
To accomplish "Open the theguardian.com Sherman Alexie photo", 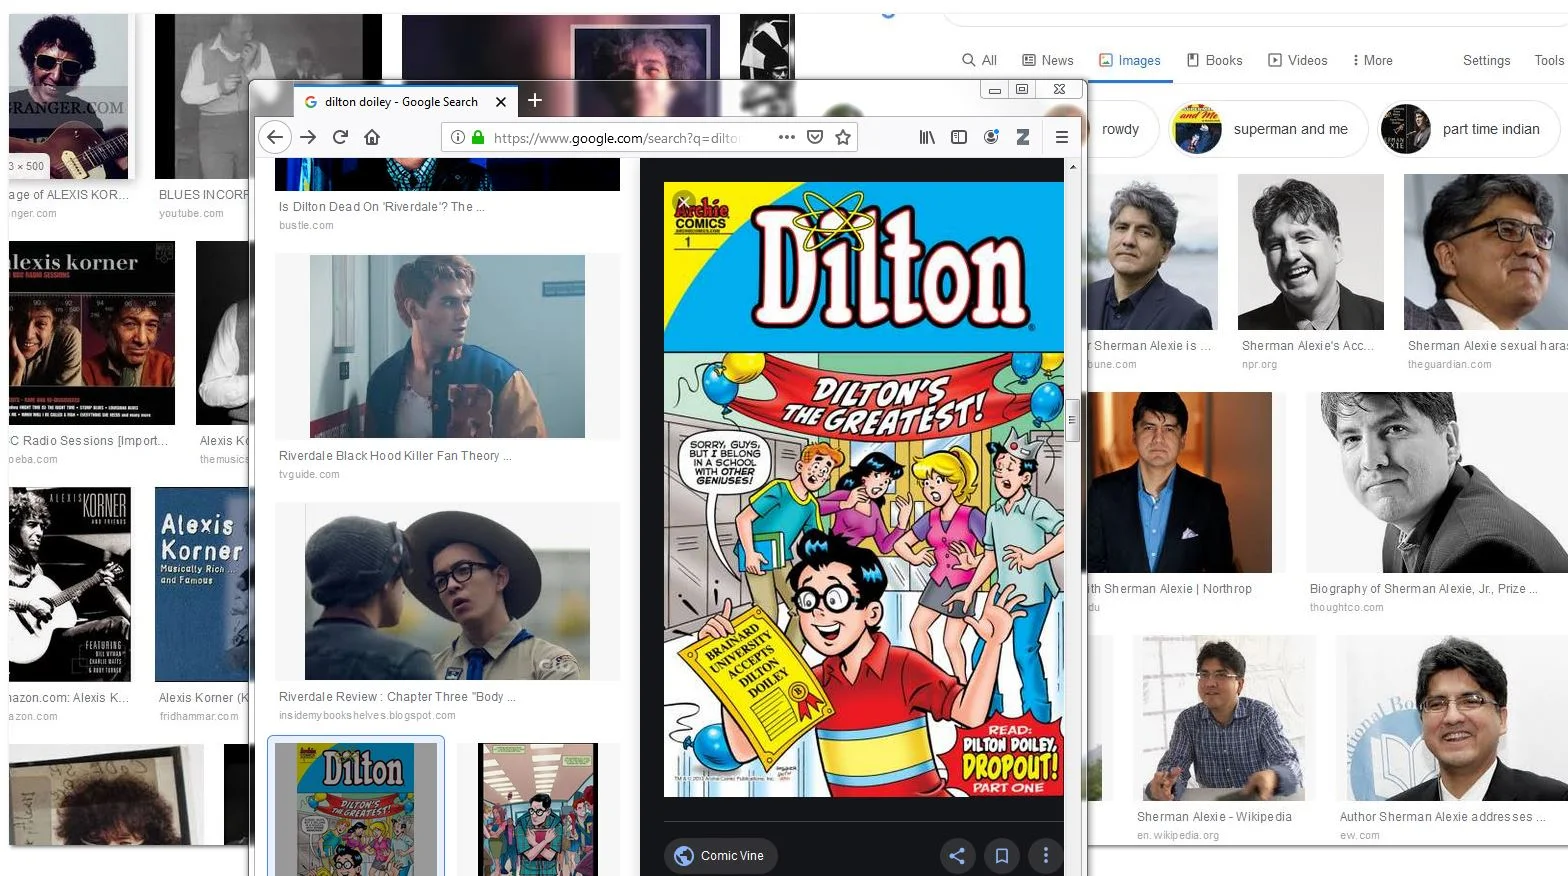I will (x=1486, y=252).
